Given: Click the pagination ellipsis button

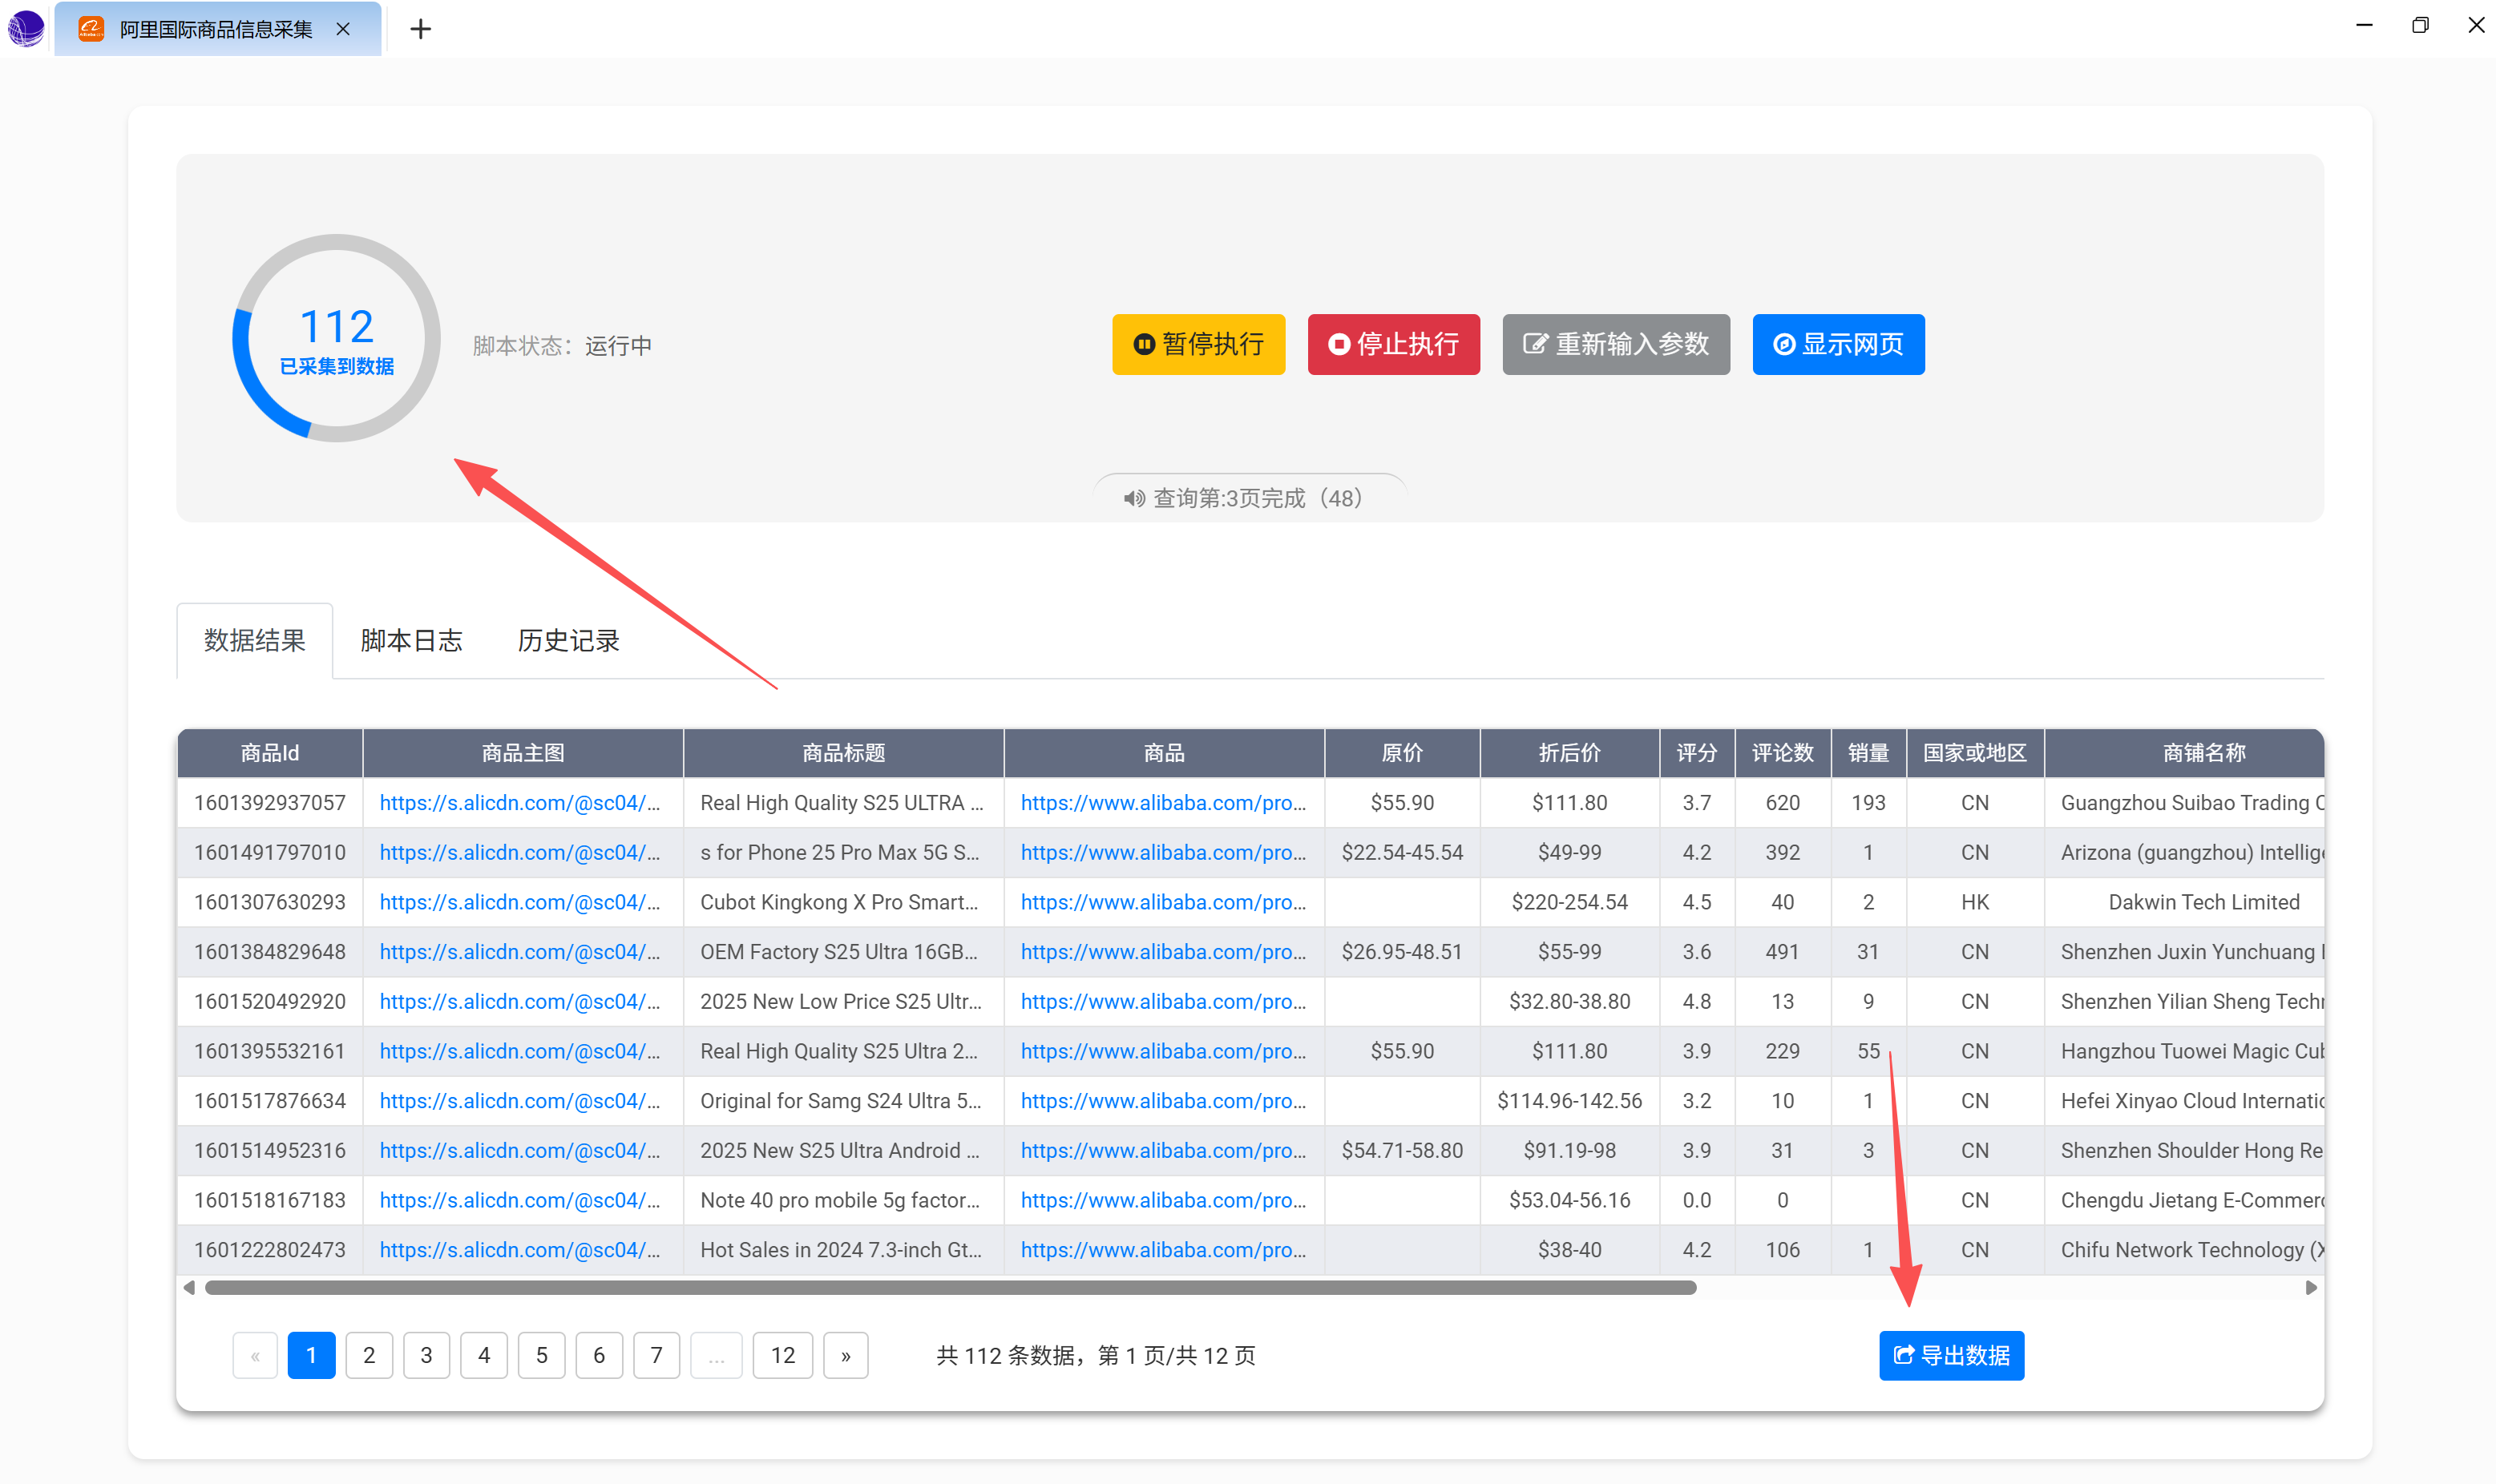Looking at the screenshot, I should 716,1355.
